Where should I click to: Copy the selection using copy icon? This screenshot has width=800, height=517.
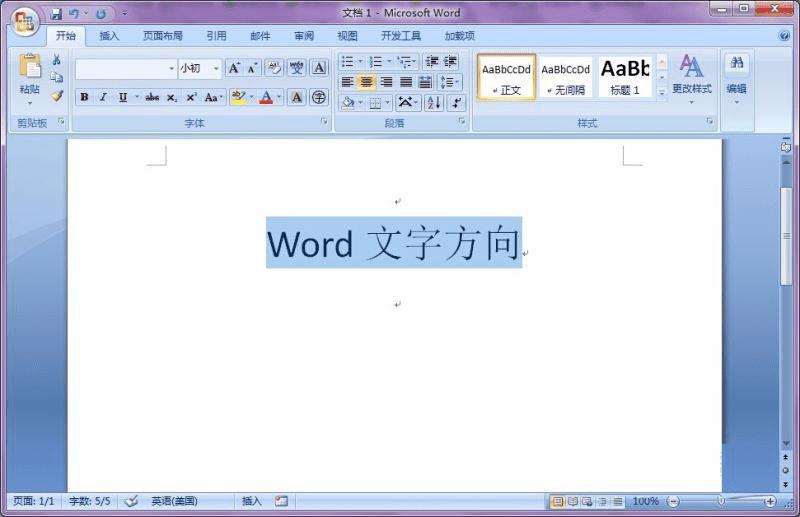[57, 77]
